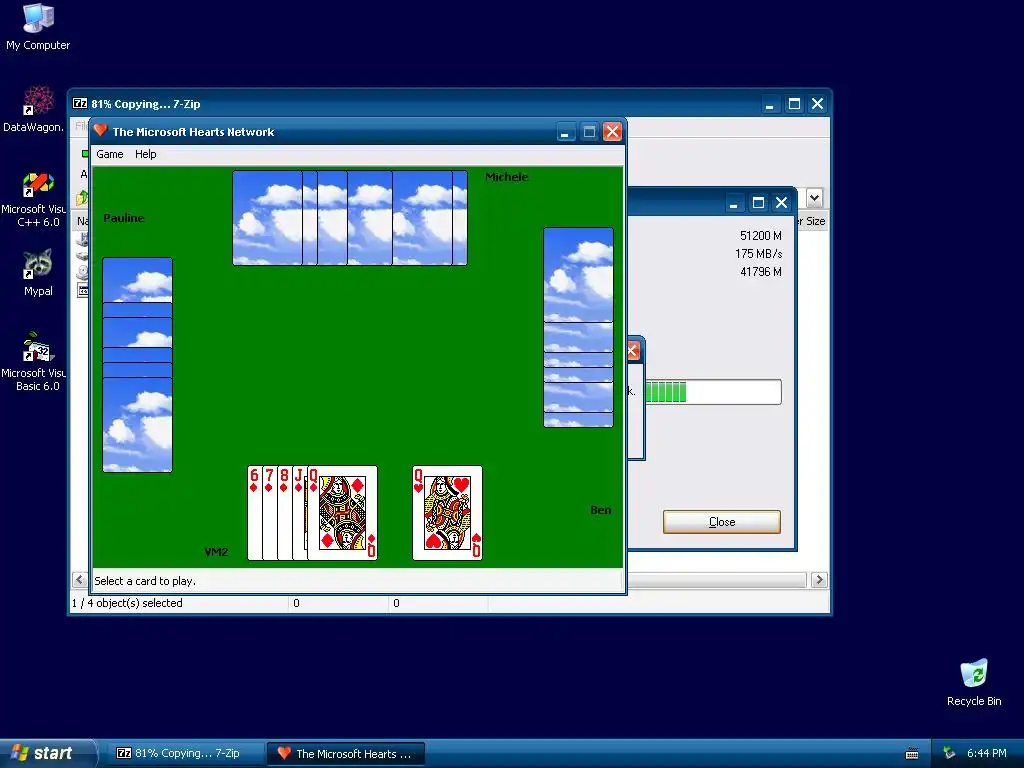This screenshot has height=768, width=1024.
Task: Select Microsoft Hearts taskbar button
Action: (x=347, y=753)
